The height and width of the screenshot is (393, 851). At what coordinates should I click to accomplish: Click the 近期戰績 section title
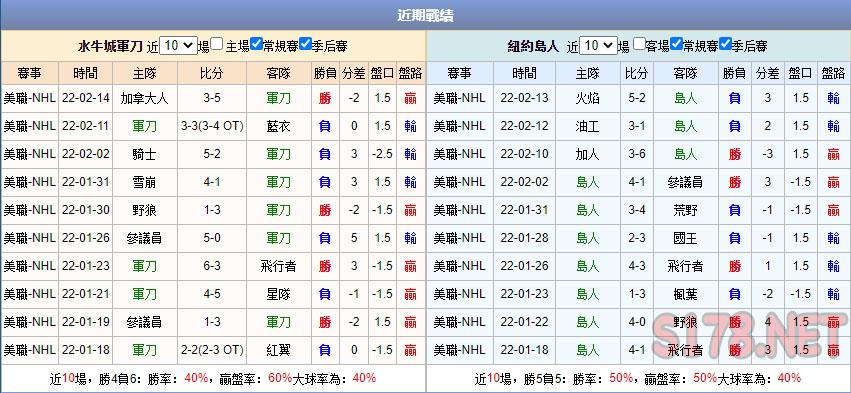tap(425, 16)
